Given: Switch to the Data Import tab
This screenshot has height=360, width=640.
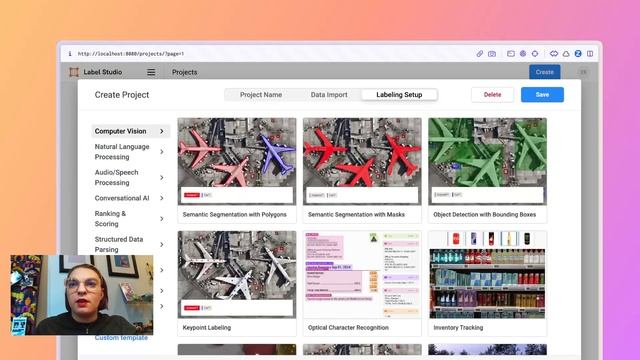Looking at the screenshot, I should tap(329, 95).
